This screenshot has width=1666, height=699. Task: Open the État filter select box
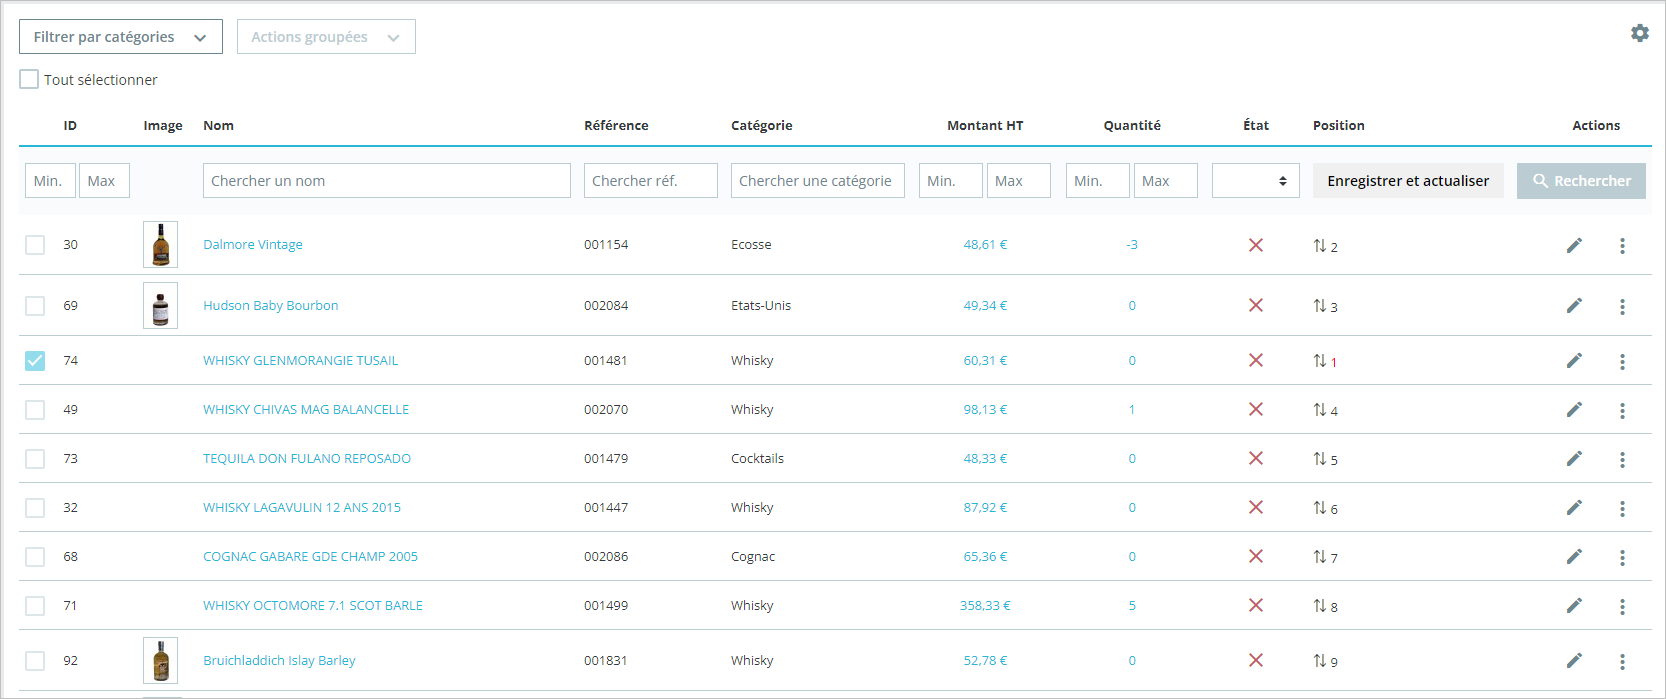click(x=1255, y=181)
